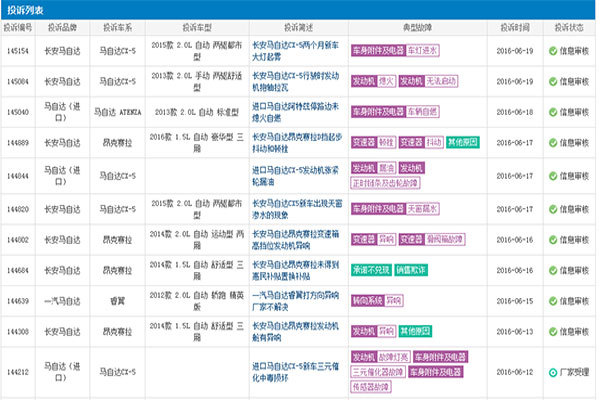
Task: Click the 一汽马自达 brand cell
Action: tap(62, 301)
